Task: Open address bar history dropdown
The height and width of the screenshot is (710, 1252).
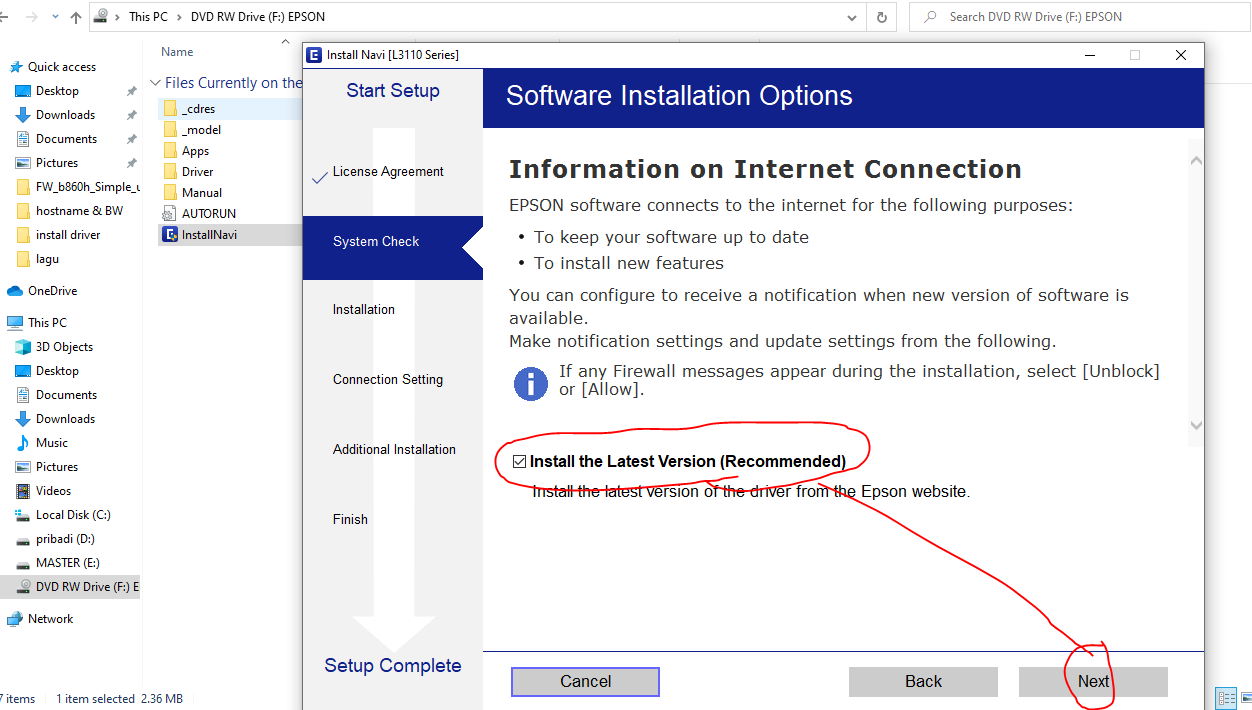Action: [851, 17]
